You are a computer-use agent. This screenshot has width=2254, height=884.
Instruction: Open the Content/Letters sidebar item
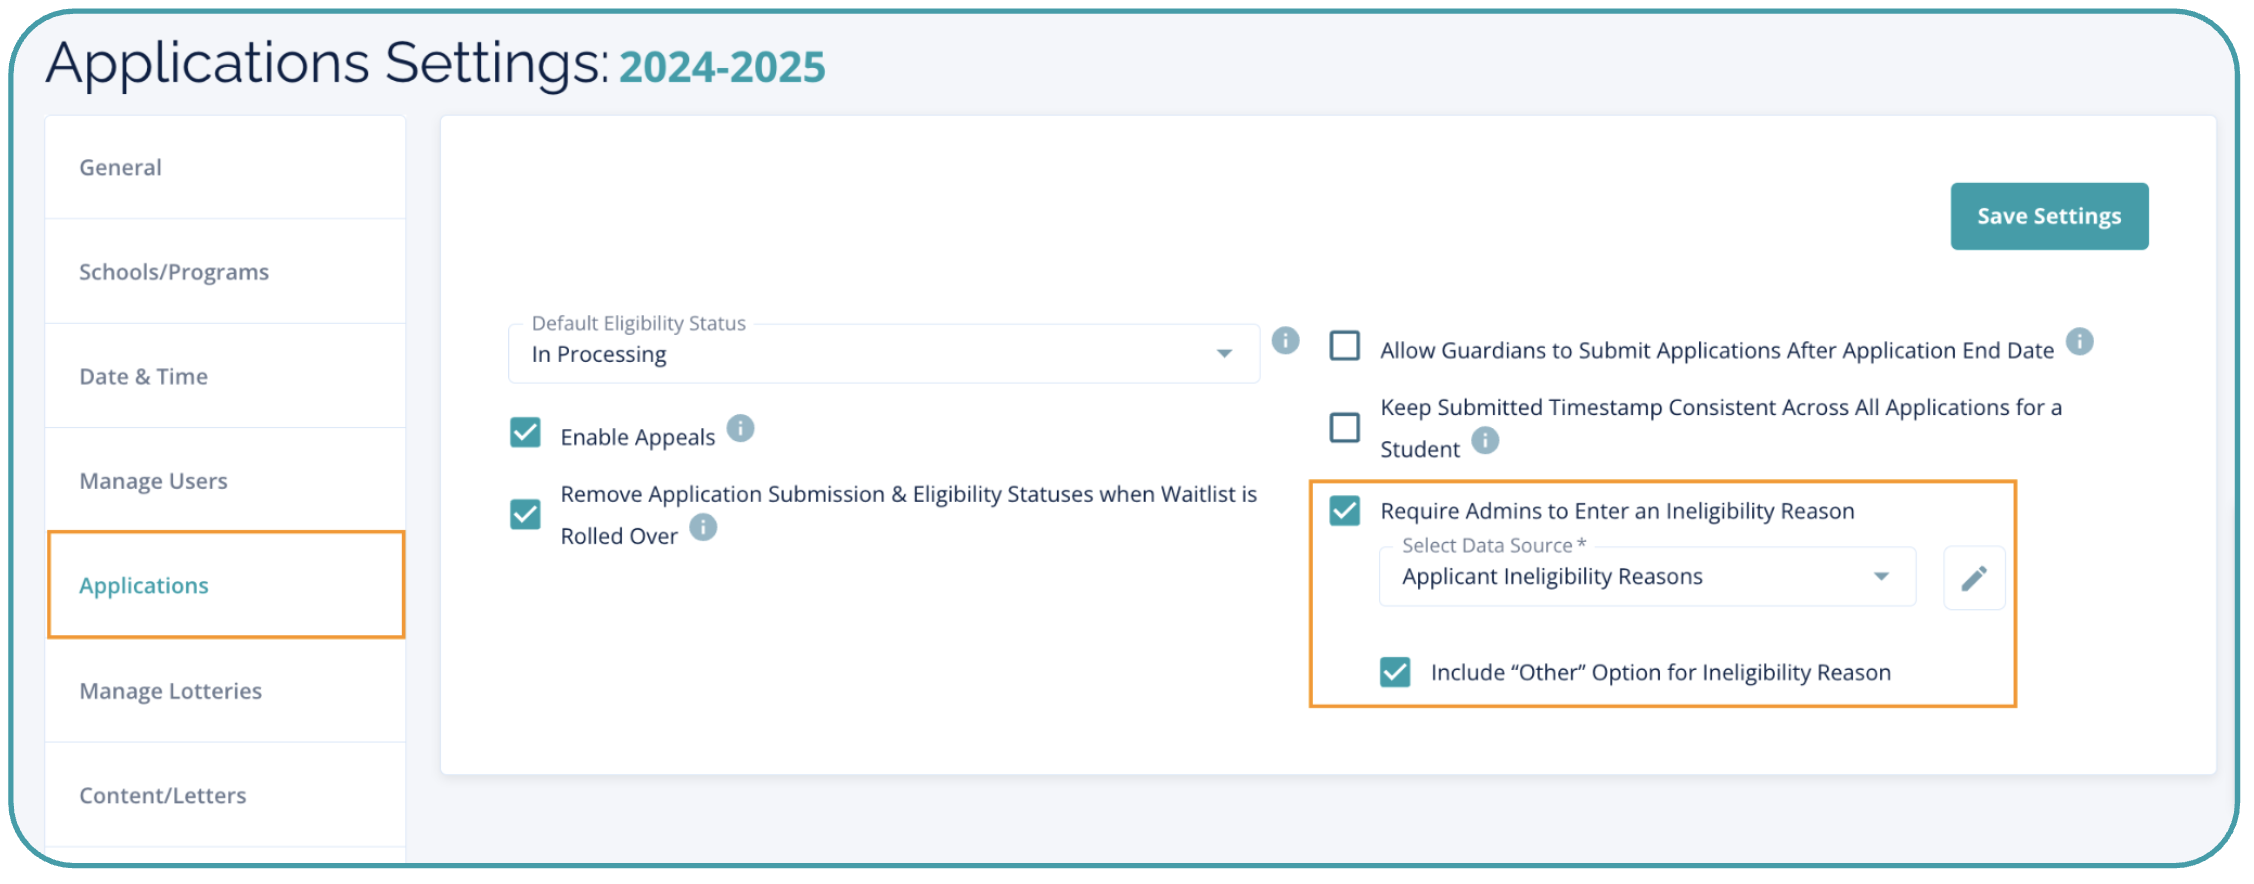point(163,796)
